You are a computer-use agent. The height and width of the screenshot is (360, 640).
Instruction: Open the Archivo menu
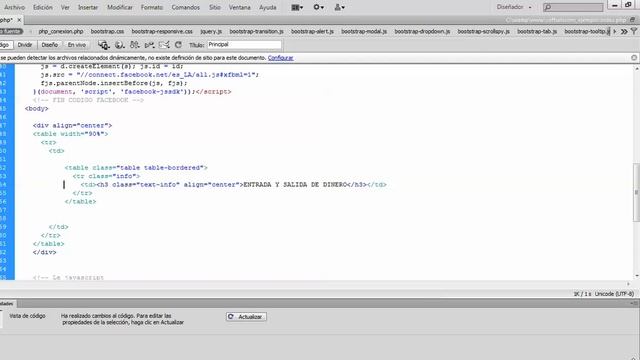click(15, 7)
